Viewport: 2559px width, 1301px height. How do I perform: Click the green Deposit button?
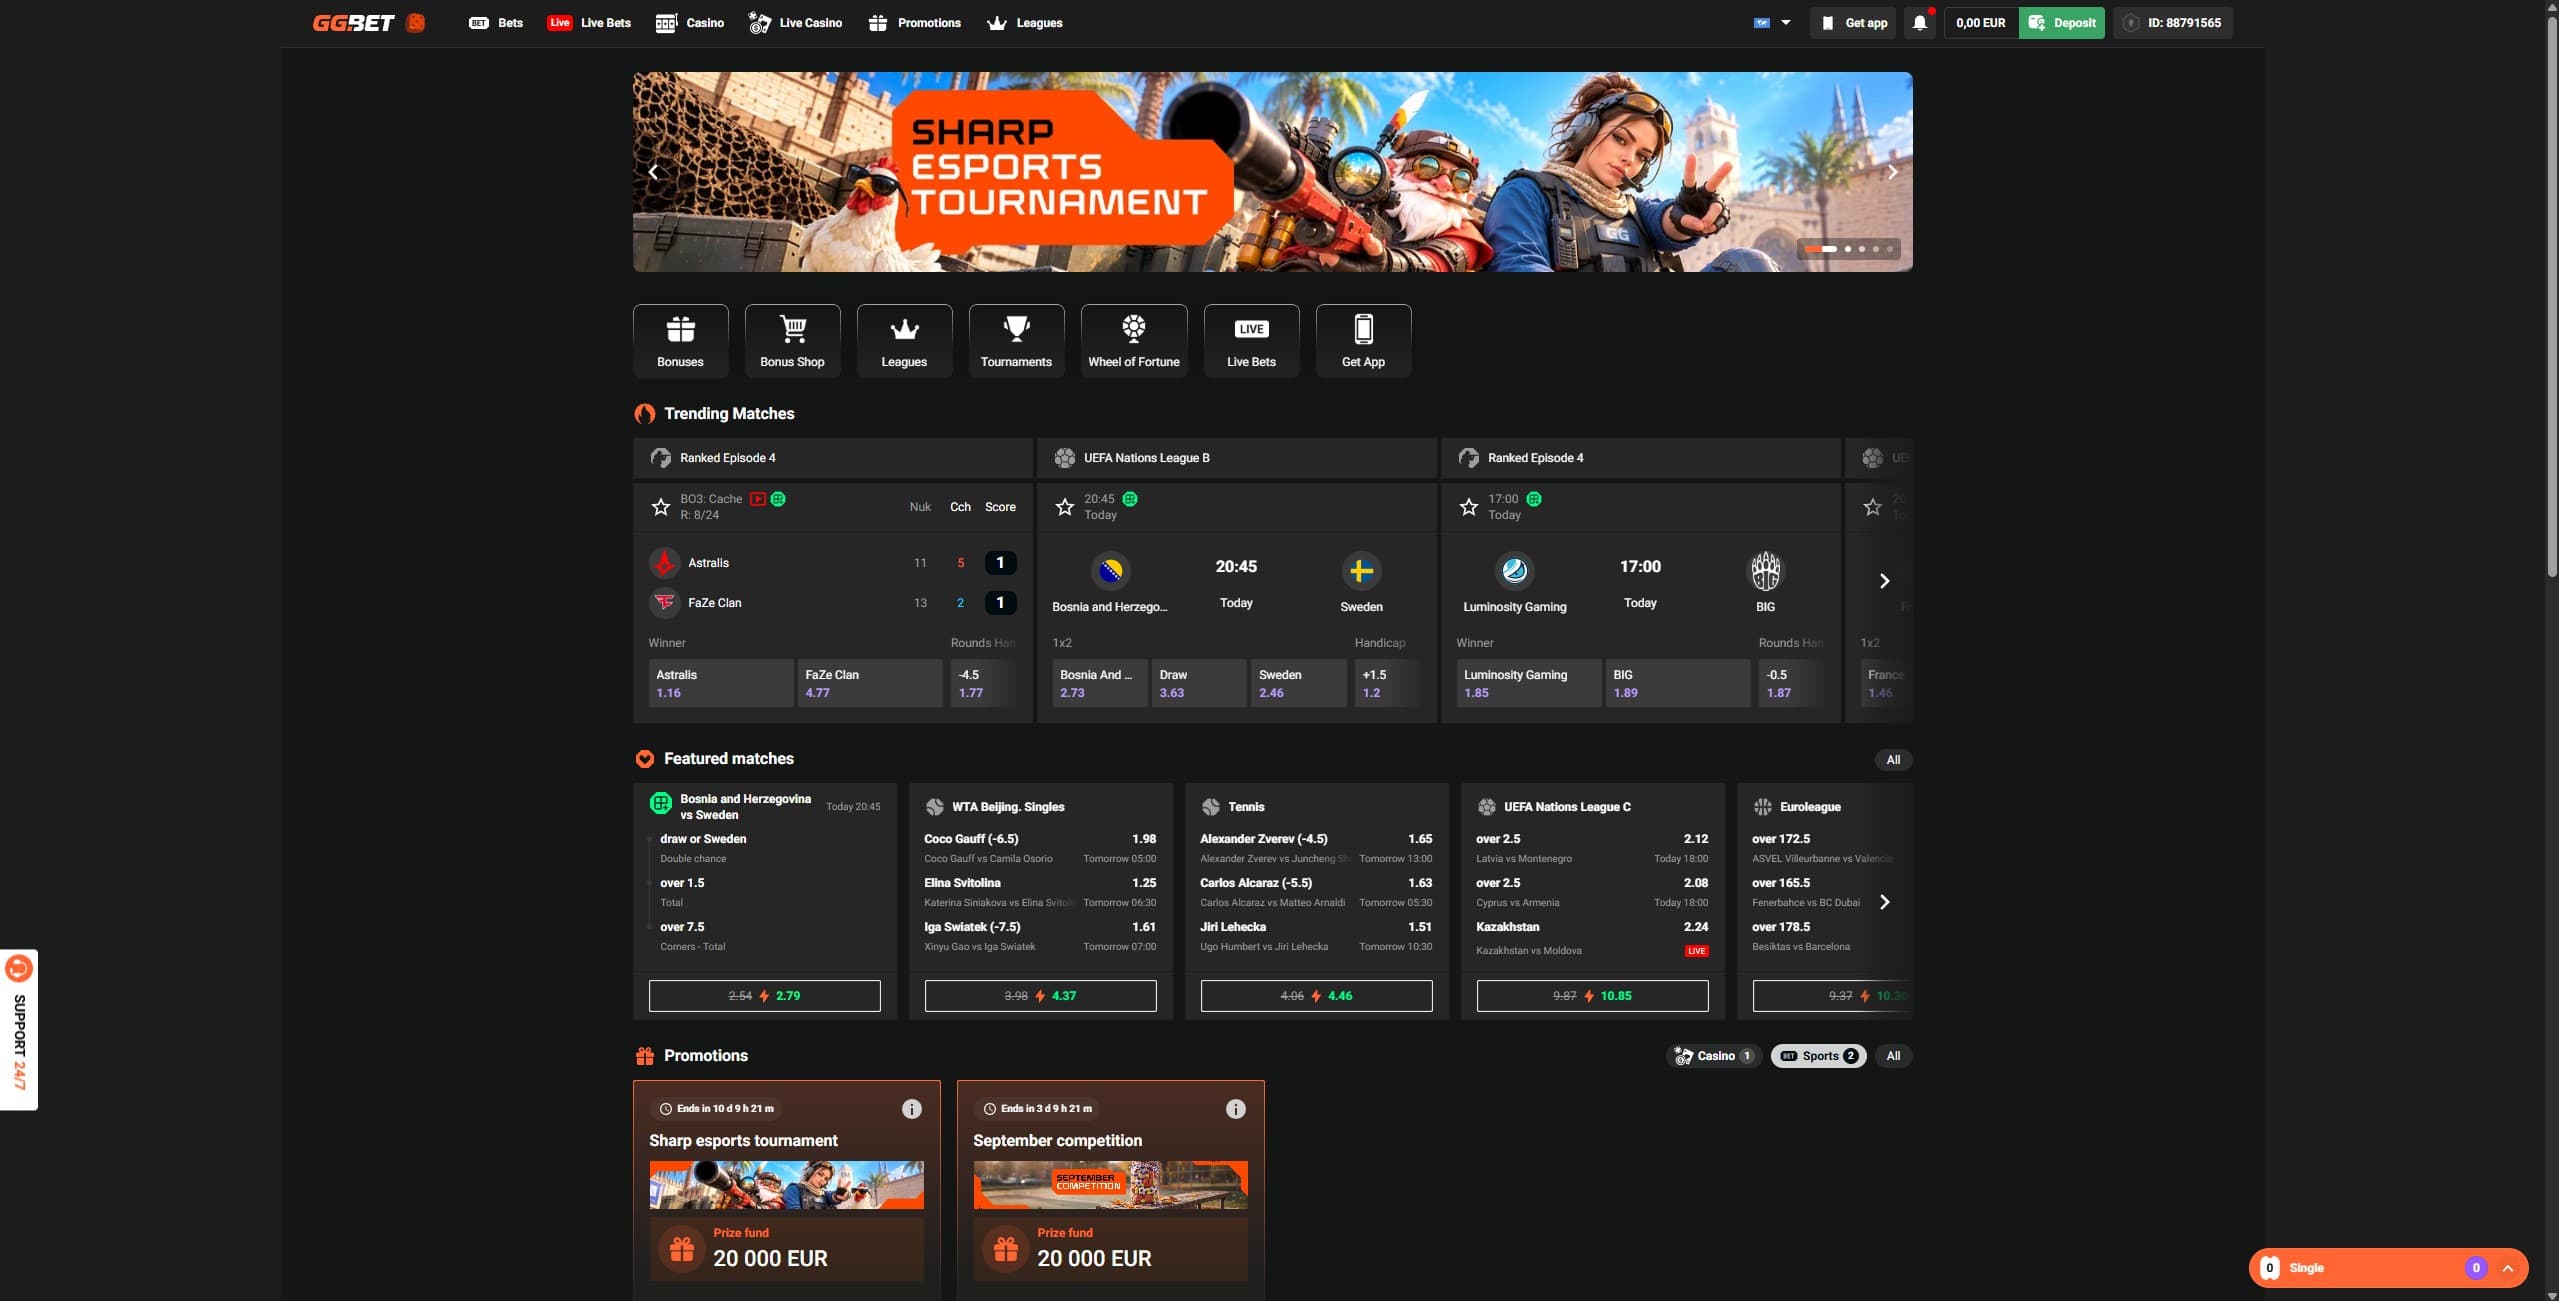pos(2061,22)
